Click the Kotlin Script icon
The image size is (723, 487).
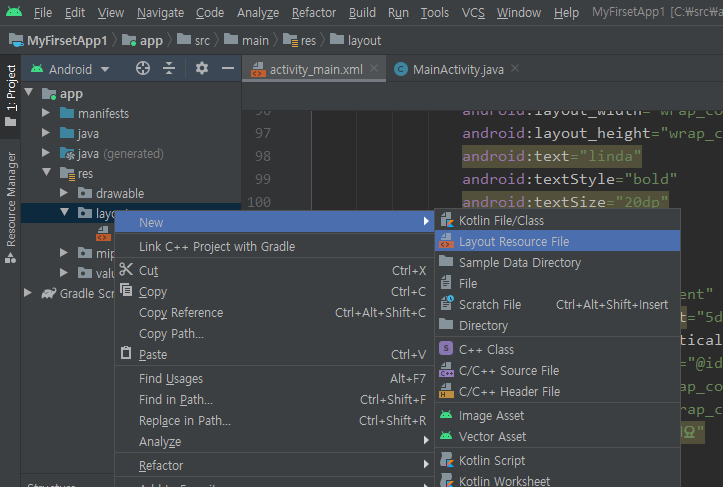(446, 460)
